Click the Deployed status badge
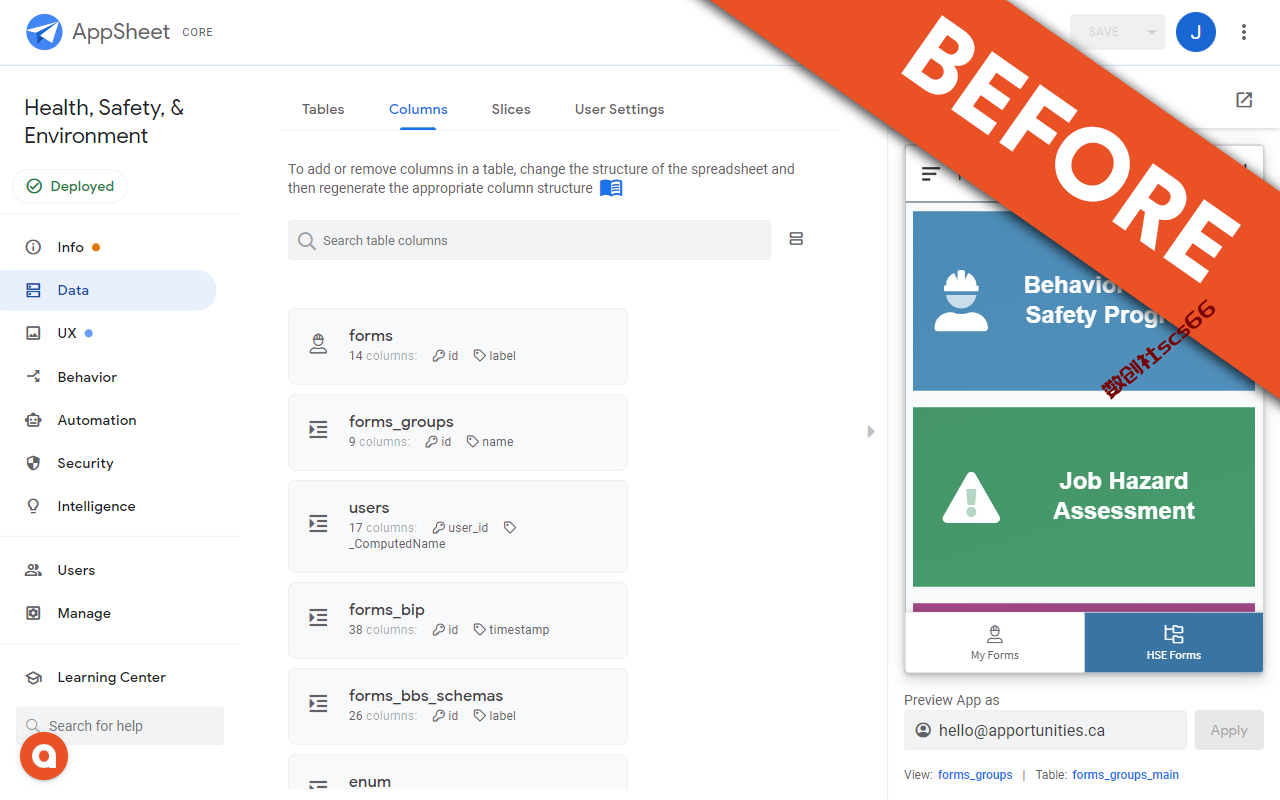The width and height of the screenshot is (1280, 800). coord(70,186)
